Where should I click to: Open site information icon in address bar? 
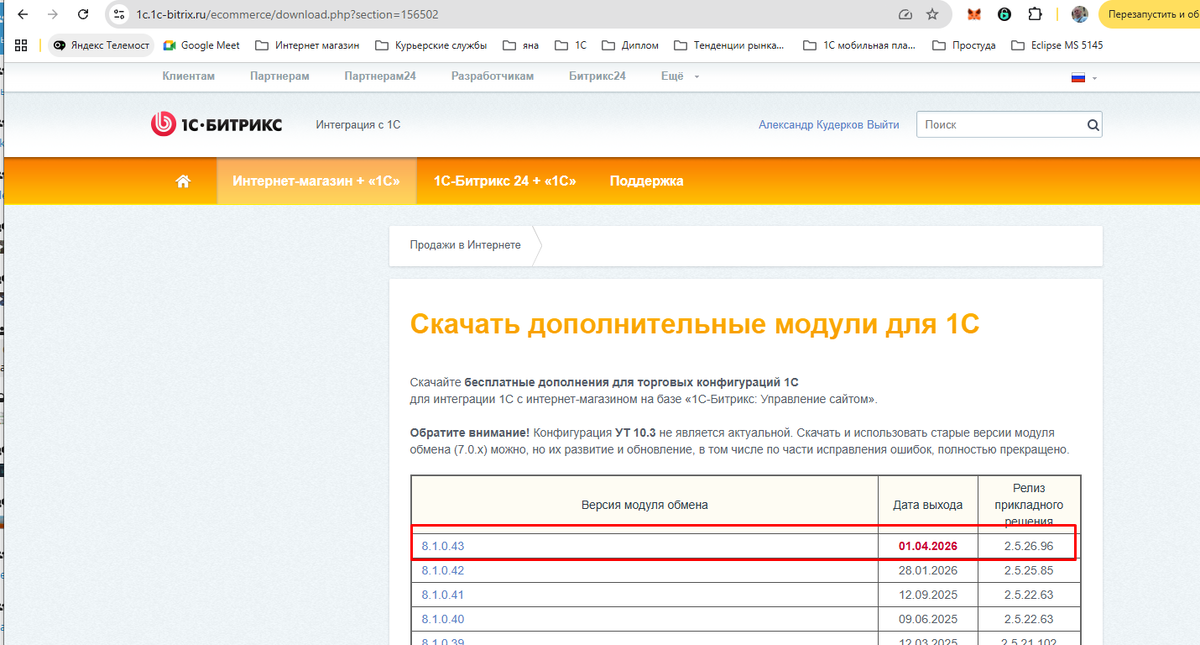click(x=120, y=15)
